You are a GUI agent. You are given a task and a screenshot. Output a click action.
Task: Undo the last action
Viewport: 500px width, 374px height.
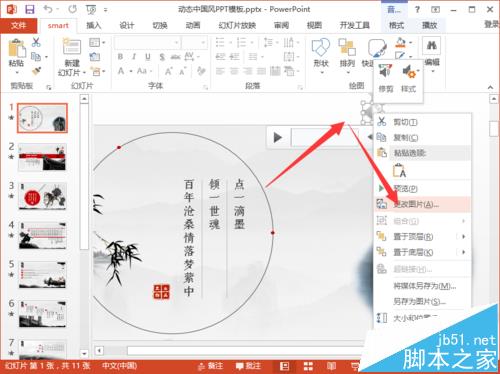tap(48, 9)
